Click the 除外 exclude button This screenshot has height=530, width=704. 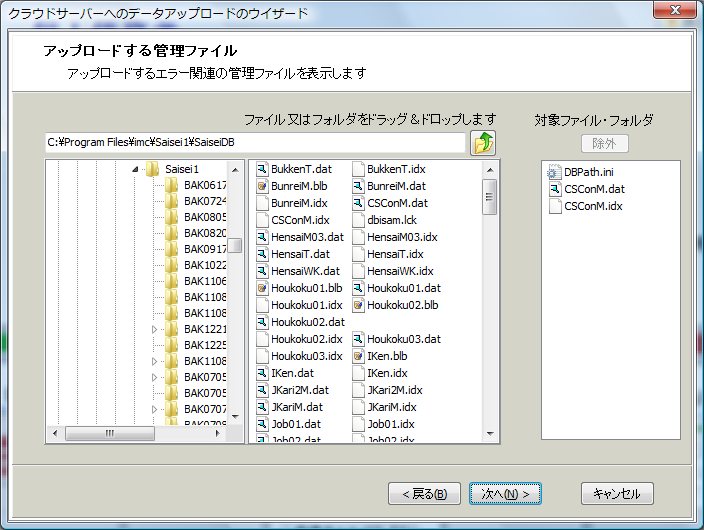[598, 144]
